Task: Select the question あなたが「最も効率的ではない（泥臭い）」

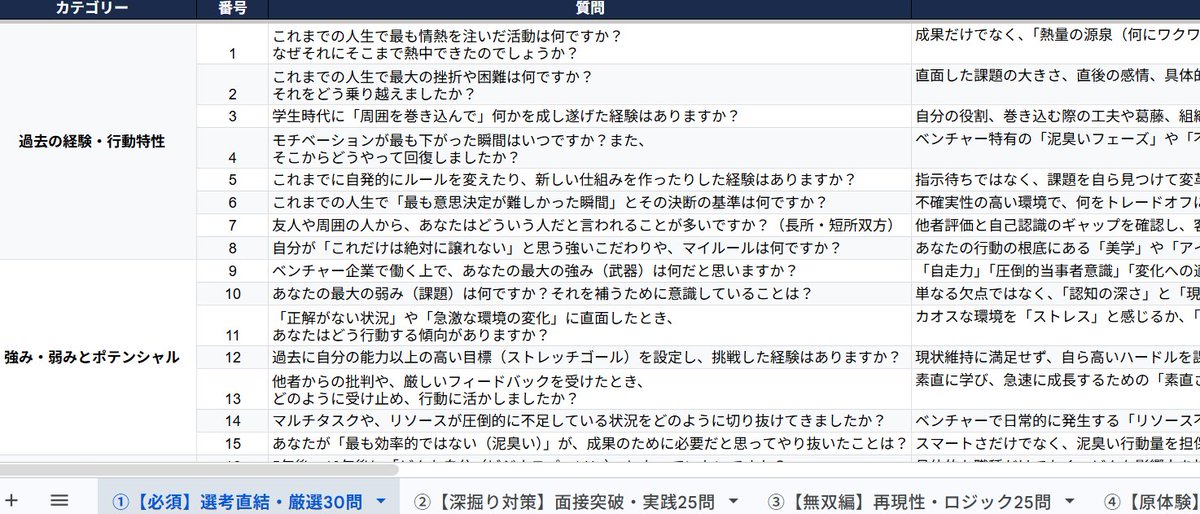Action: click(x=589, y=443)
